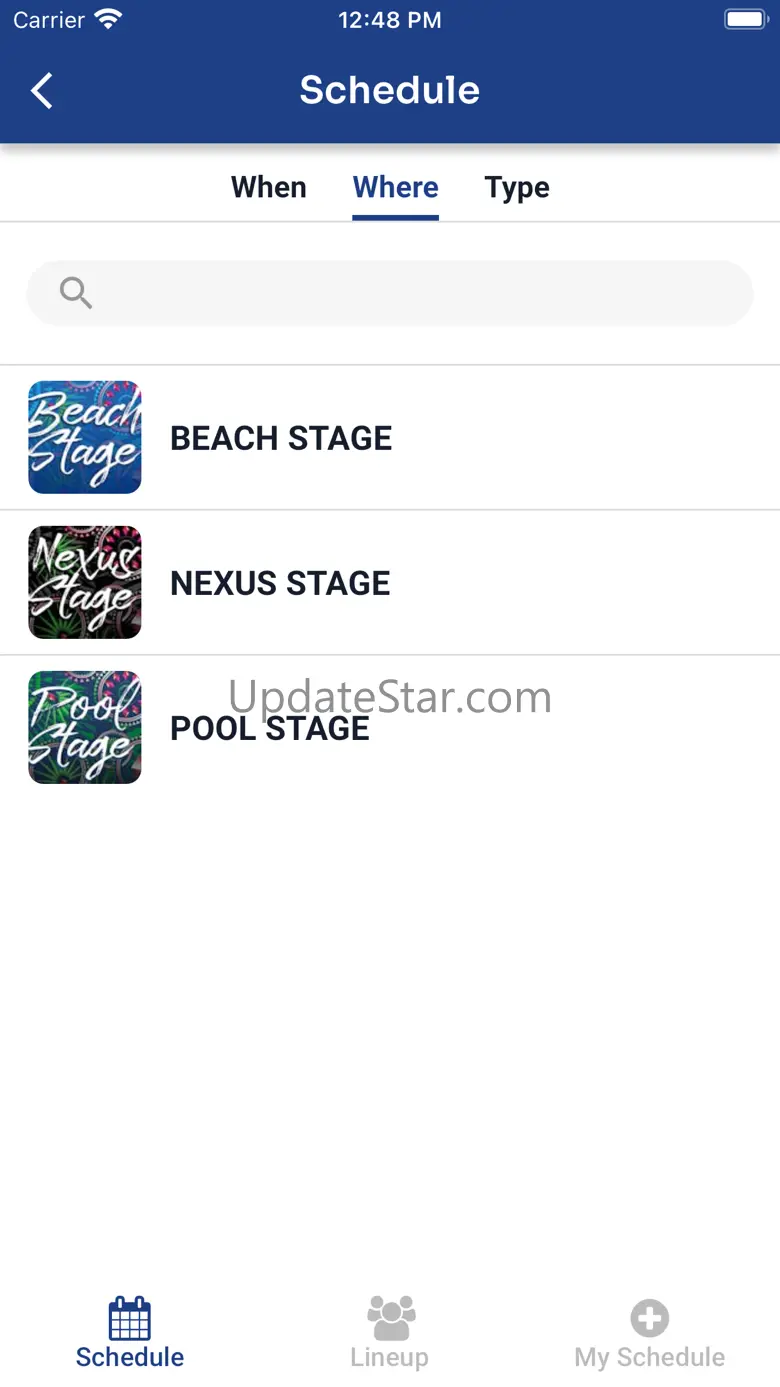Select BEACH STAGE list entry

281,438
